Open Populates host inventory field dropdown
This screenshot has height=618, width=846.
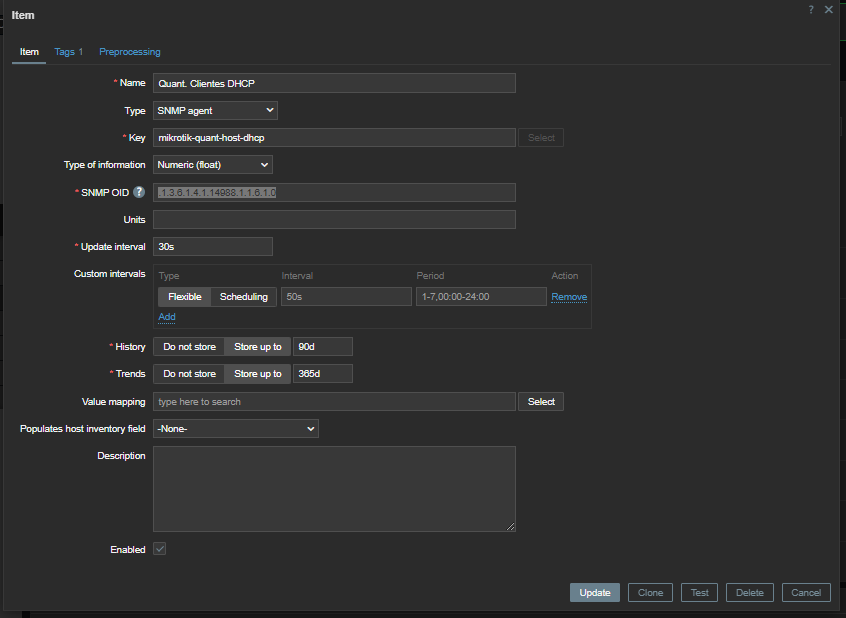pyautogui.click(x=236, y=429)
